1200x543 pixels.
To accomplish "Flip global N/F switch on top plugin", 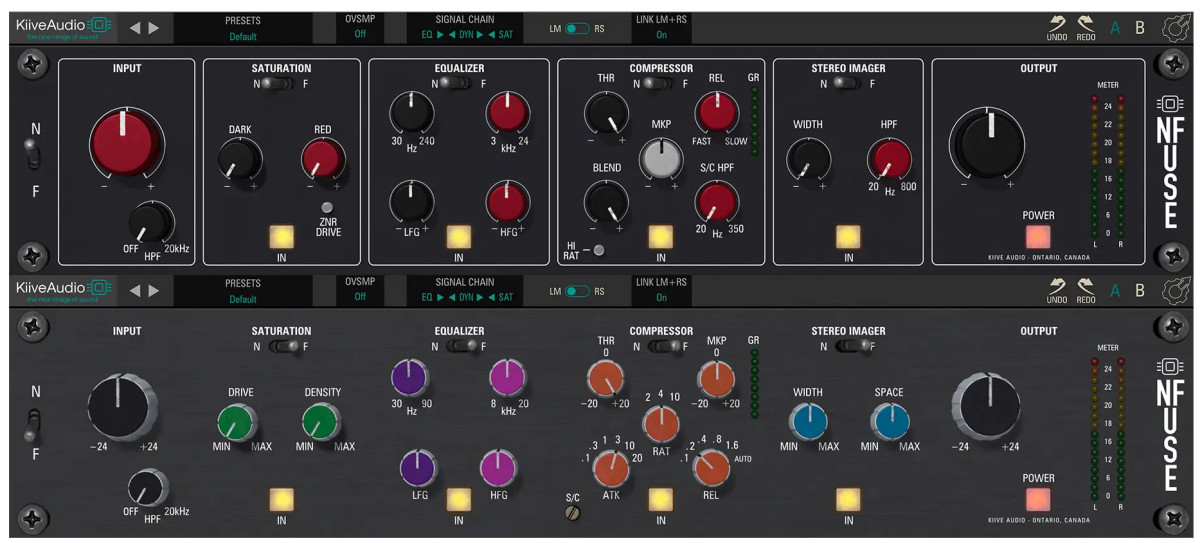I will point(34,155).
